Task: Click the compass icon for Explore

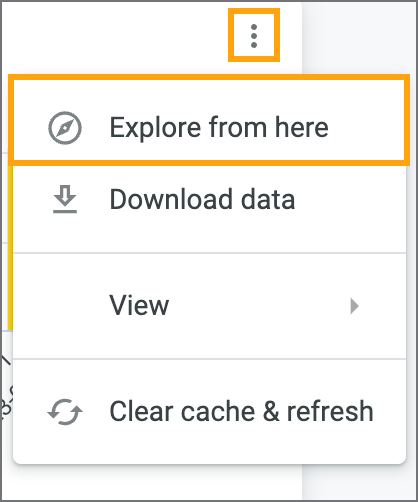Action: tap(65, 128)
